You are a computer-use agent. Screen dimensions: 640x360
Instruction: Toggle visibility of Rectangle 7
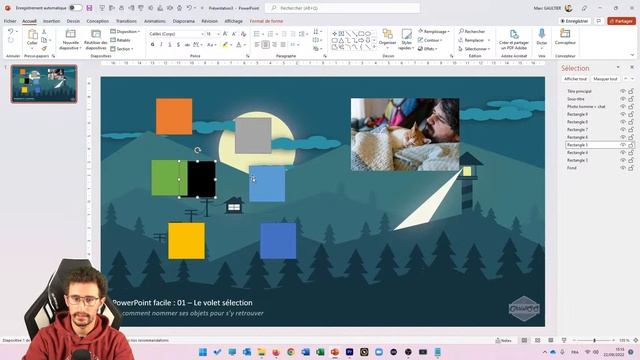tap(622, 129)
